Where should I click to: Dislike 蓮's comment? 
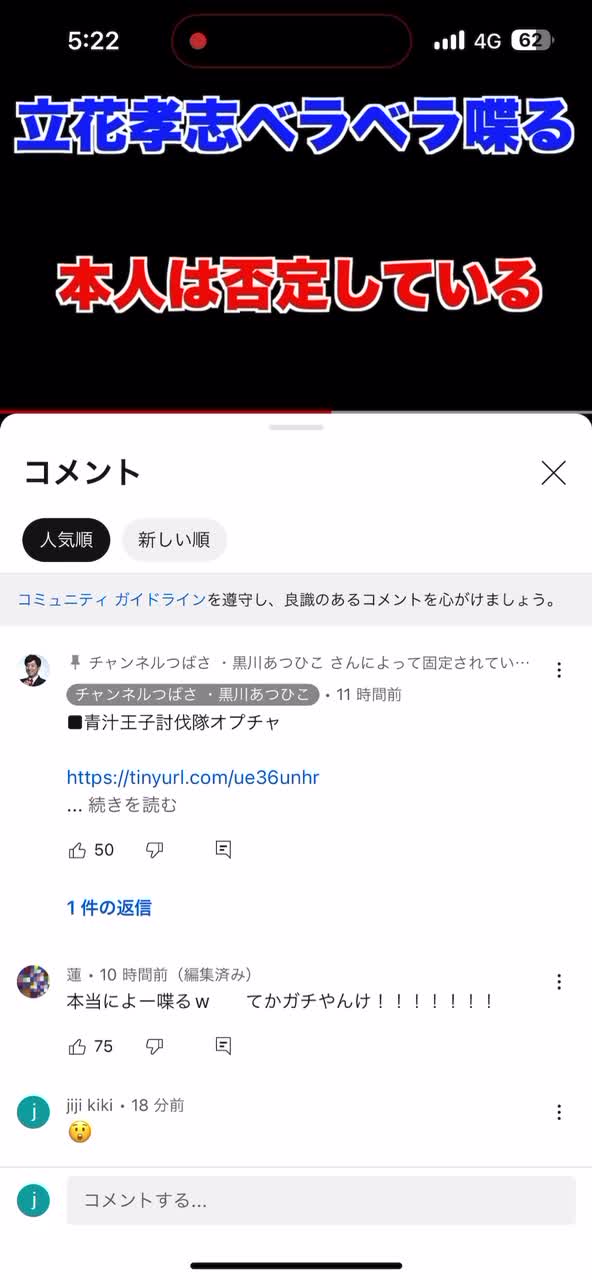155,1046
